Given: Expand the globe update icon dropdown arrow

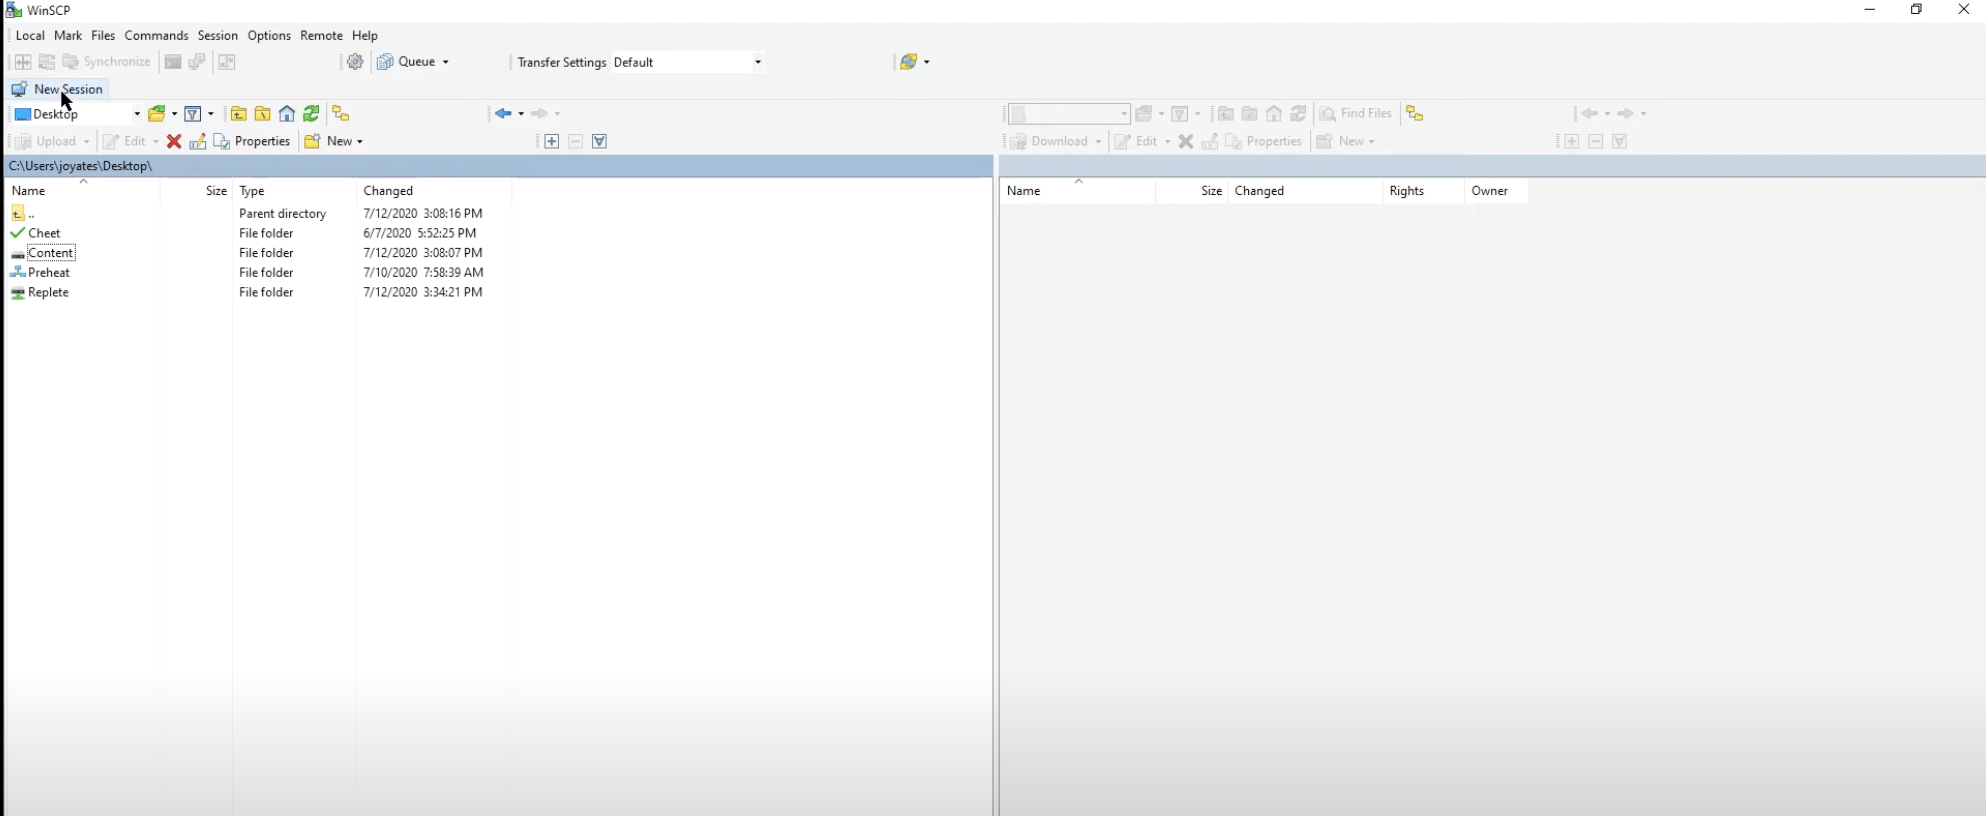Looking at the screenshot, I should tap(927, 62).
